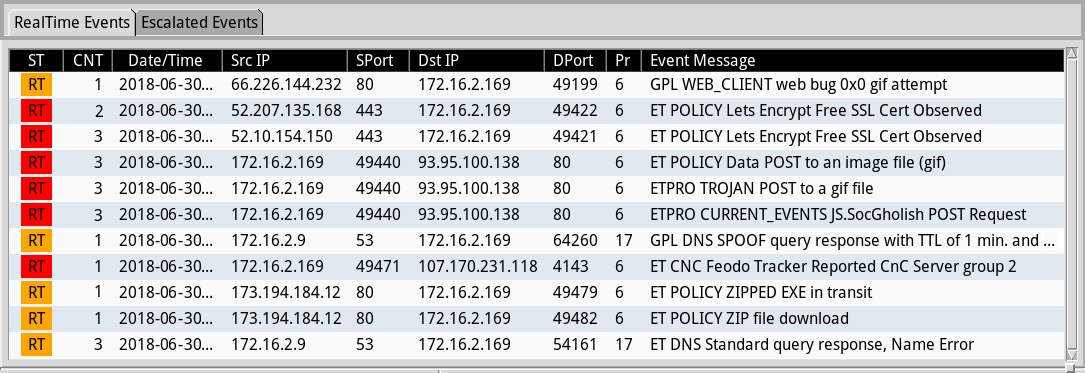Viewport: 1085px width, 373px height.
Task: Click source IP 52.207.135.168
Action: 286,110
